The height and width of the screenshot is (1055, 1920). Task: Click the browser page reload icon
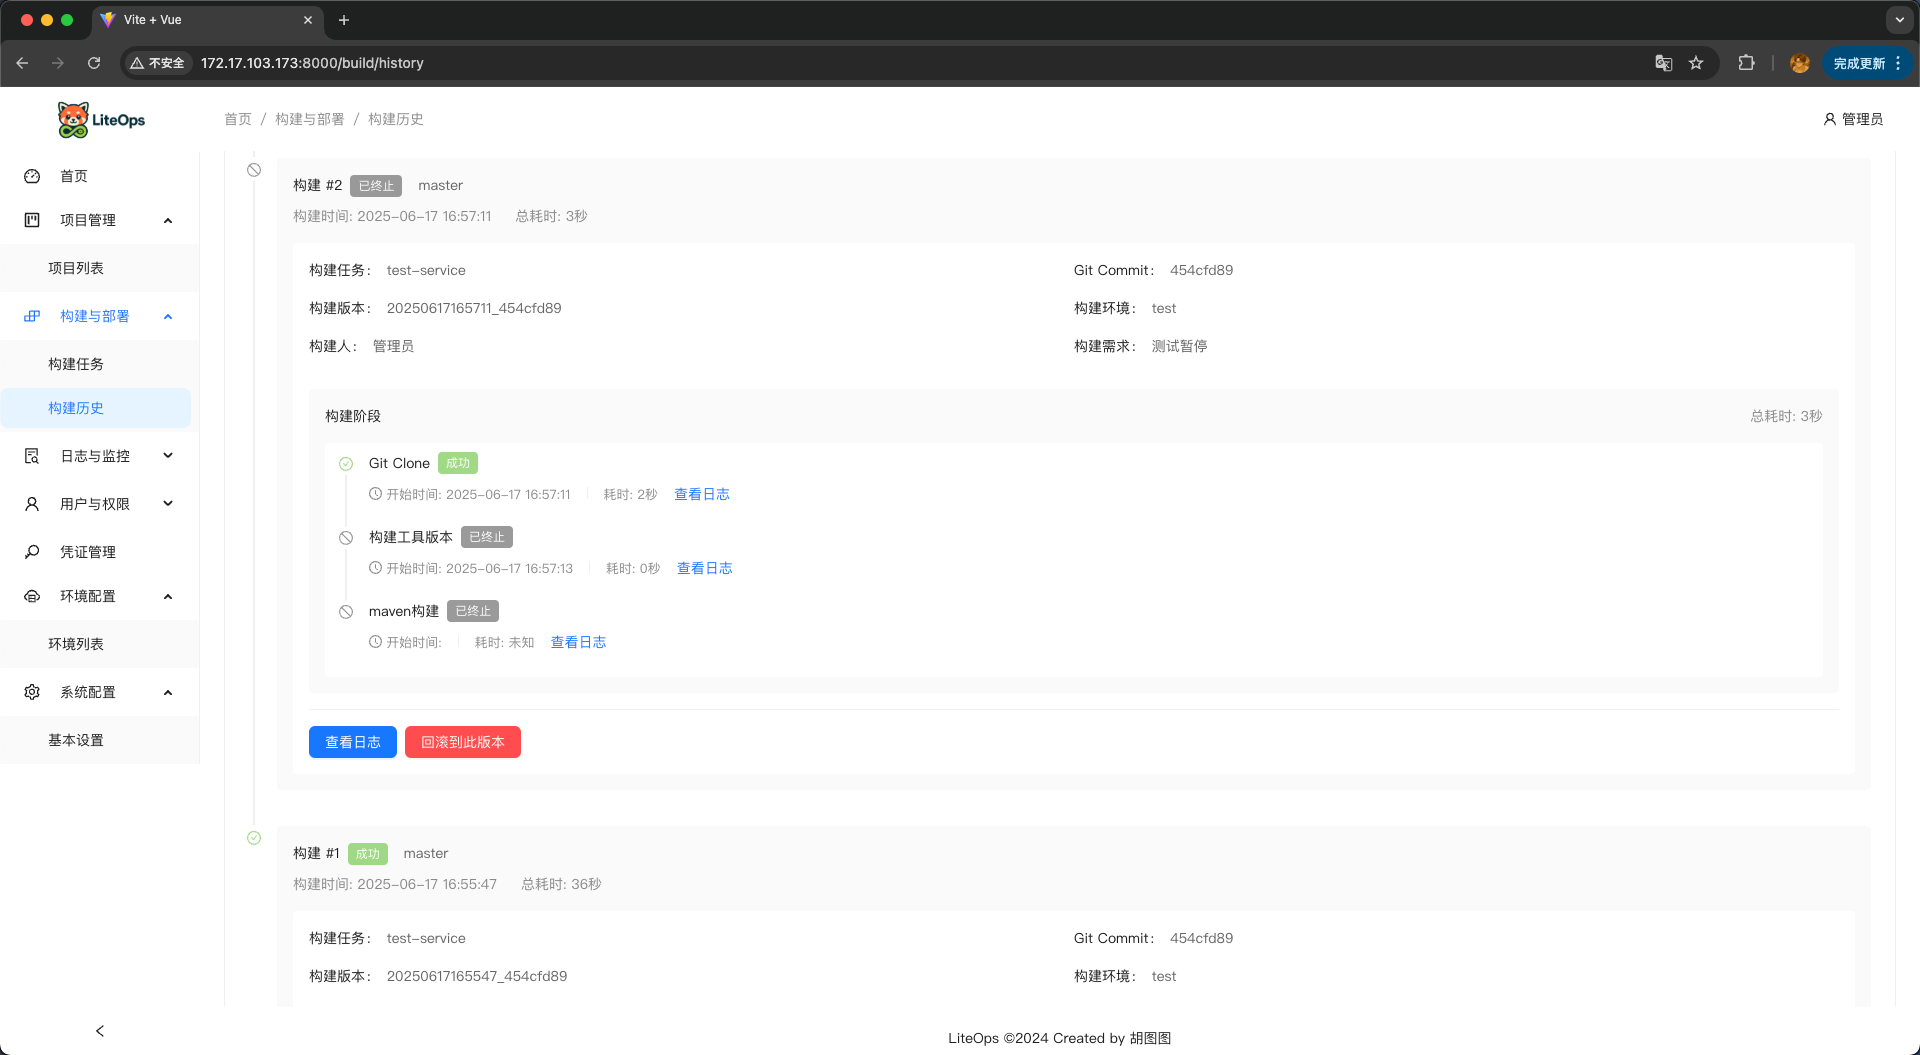coord(94,63)
